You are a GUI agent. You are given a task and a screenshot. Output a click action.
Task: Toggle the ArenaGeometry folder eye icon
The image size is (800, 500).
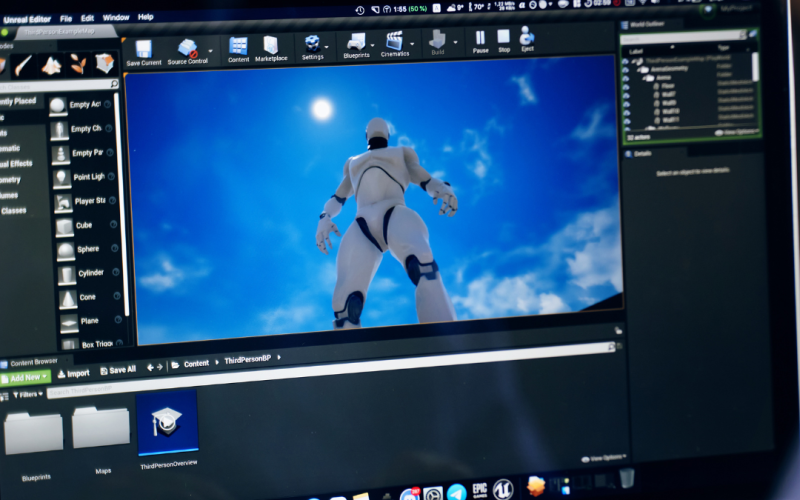[x=626, y=70]
